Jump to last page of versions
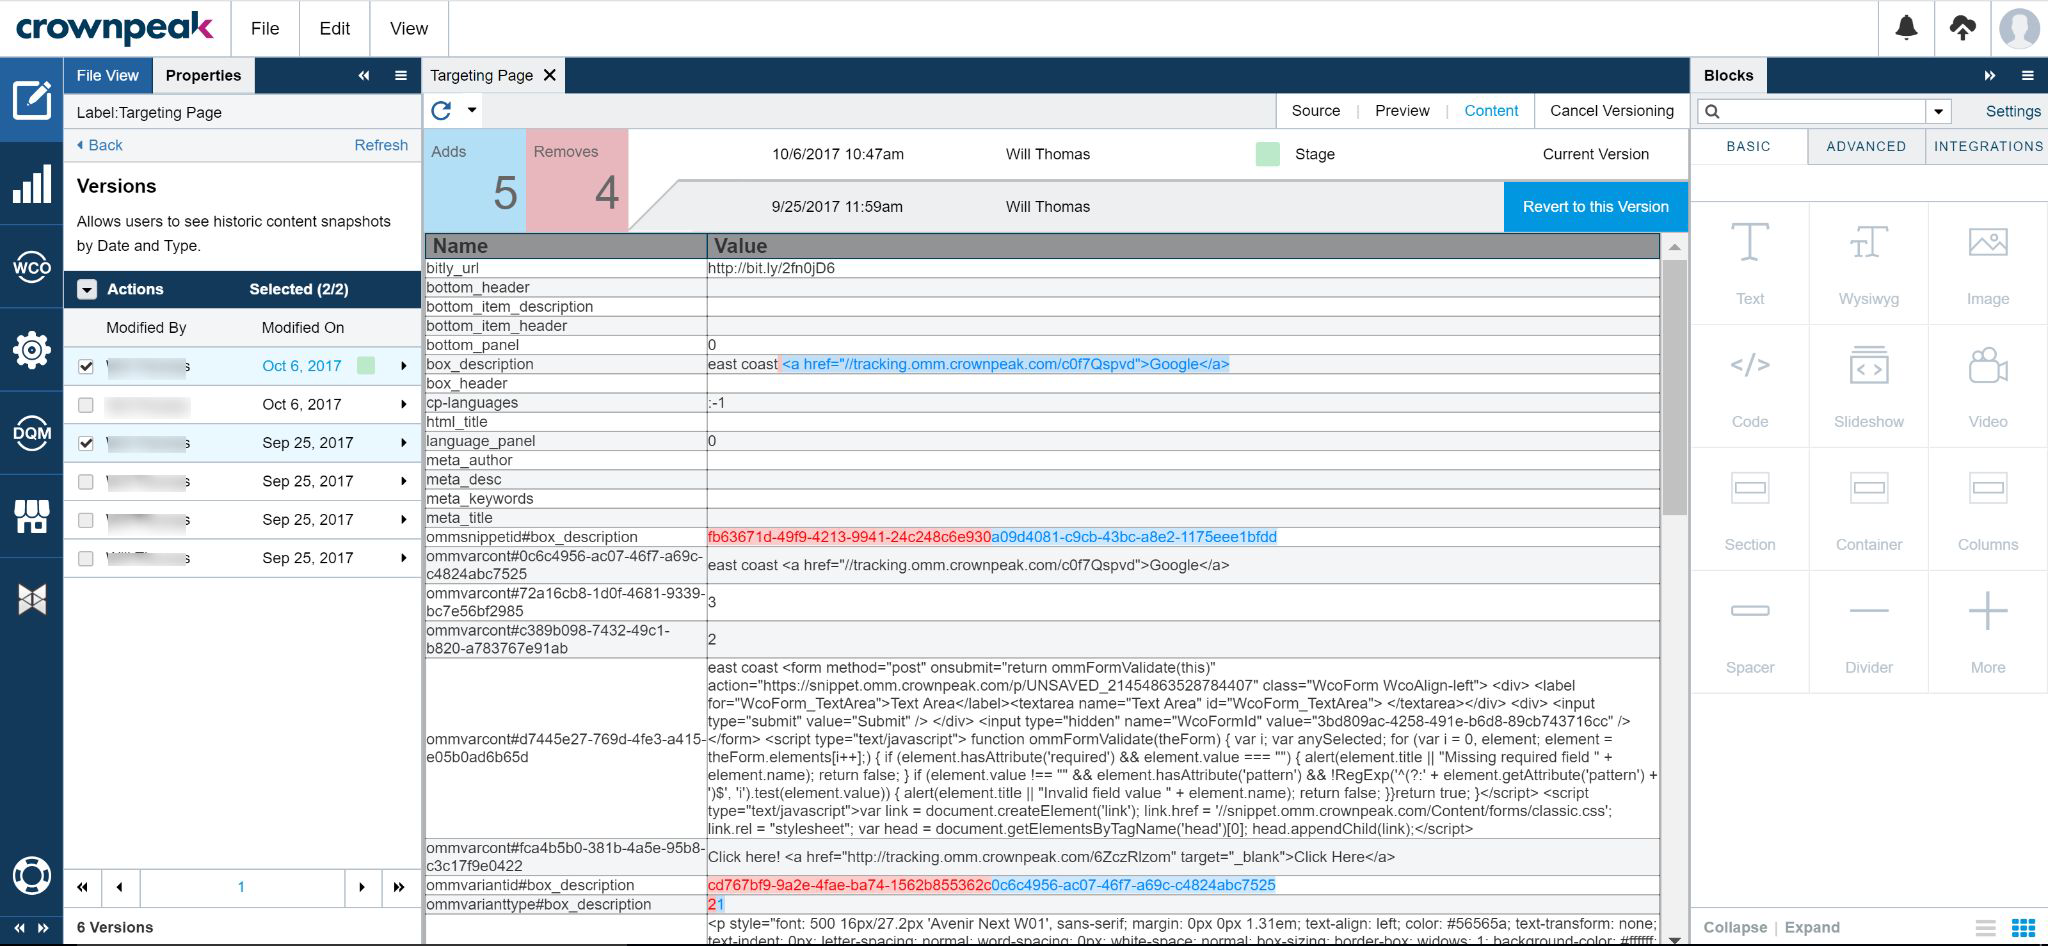2048x946 pixels. click(399, 887)
